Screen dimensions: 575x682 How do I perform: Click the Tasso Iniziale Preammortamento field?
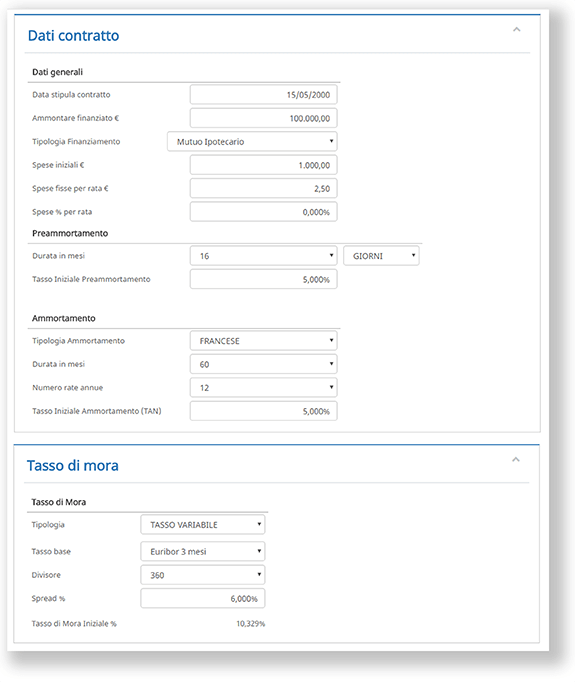click(264, 279)
